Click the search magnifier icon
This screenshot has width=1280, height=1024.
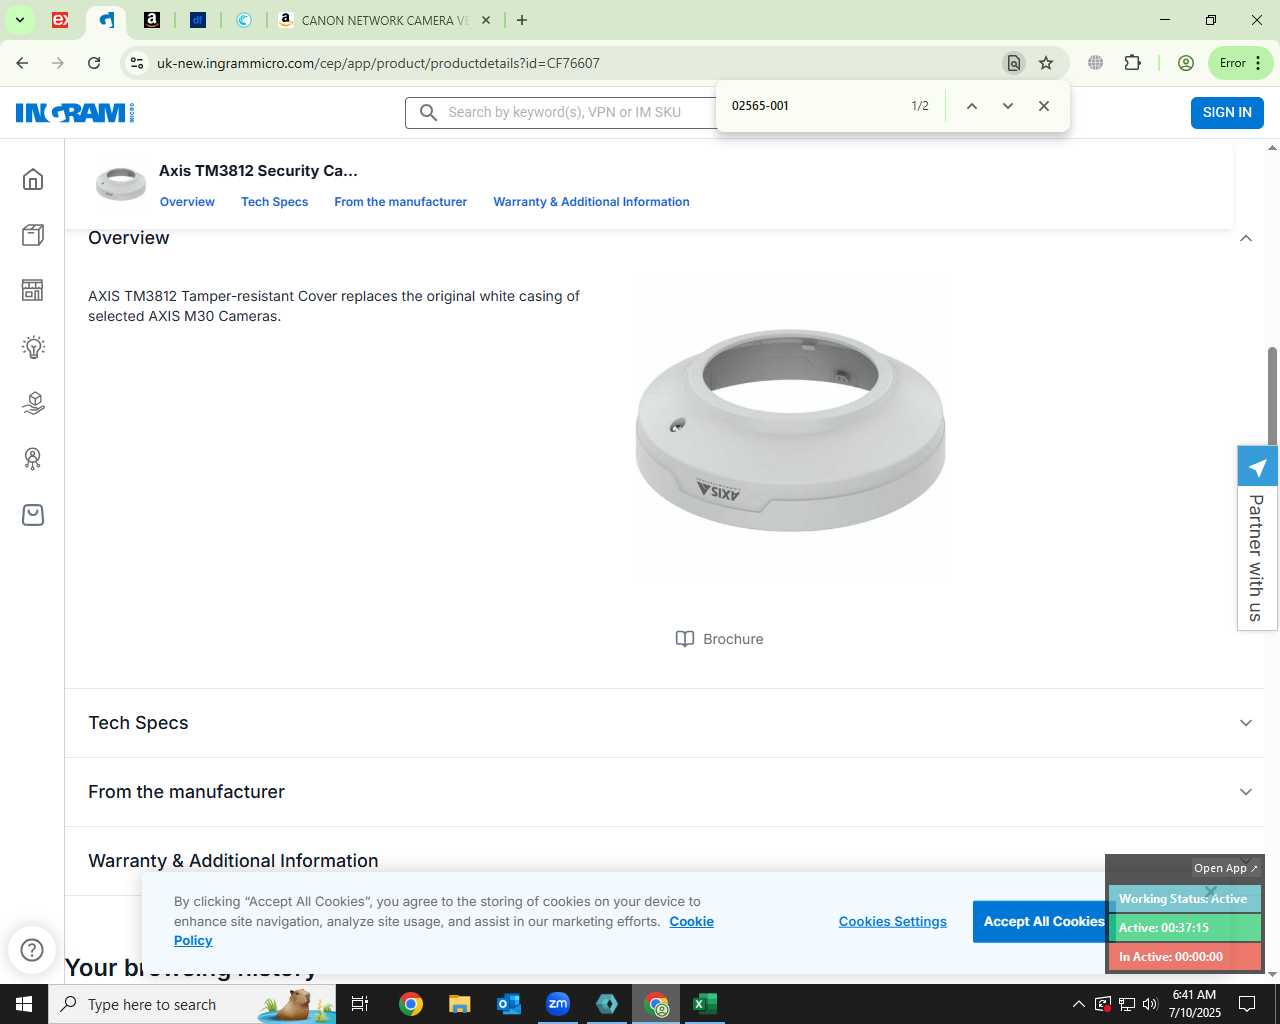coord(428,112)
